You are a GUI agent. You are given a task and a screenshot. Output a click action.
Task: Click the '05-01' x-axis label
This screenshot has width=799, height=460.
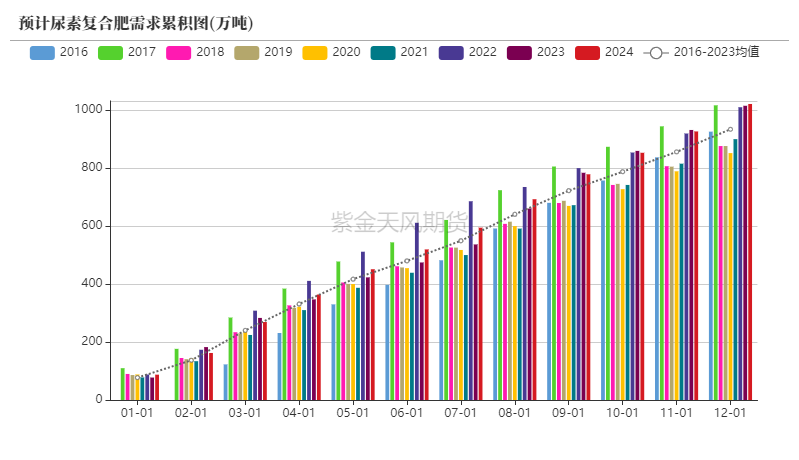click(x=353, y=413)
